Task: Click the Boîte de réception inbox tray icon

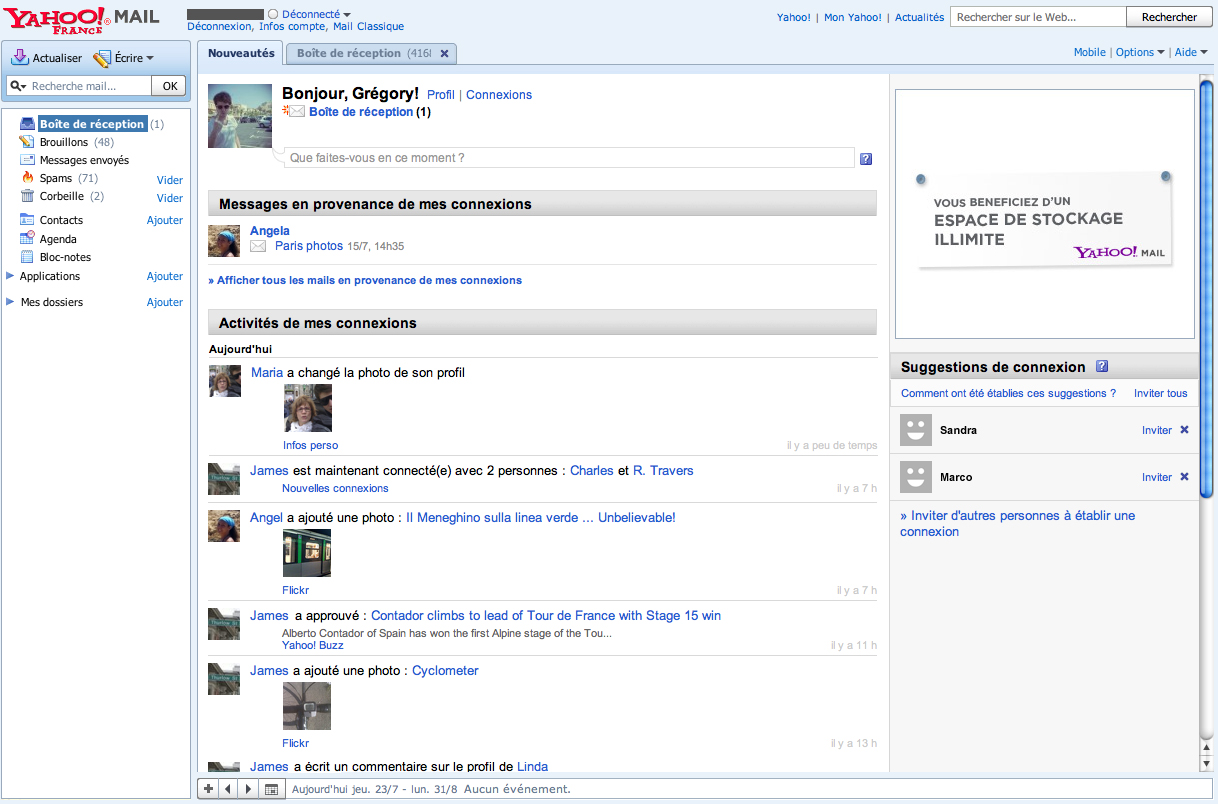Action: [28, 124]
